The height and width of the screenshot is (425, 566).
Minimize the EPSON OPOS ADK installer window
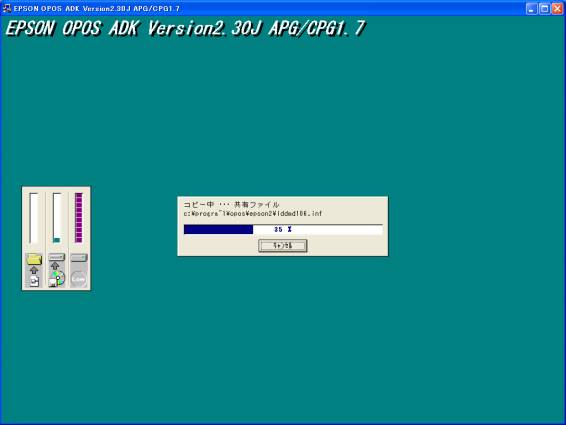point(531,9)
